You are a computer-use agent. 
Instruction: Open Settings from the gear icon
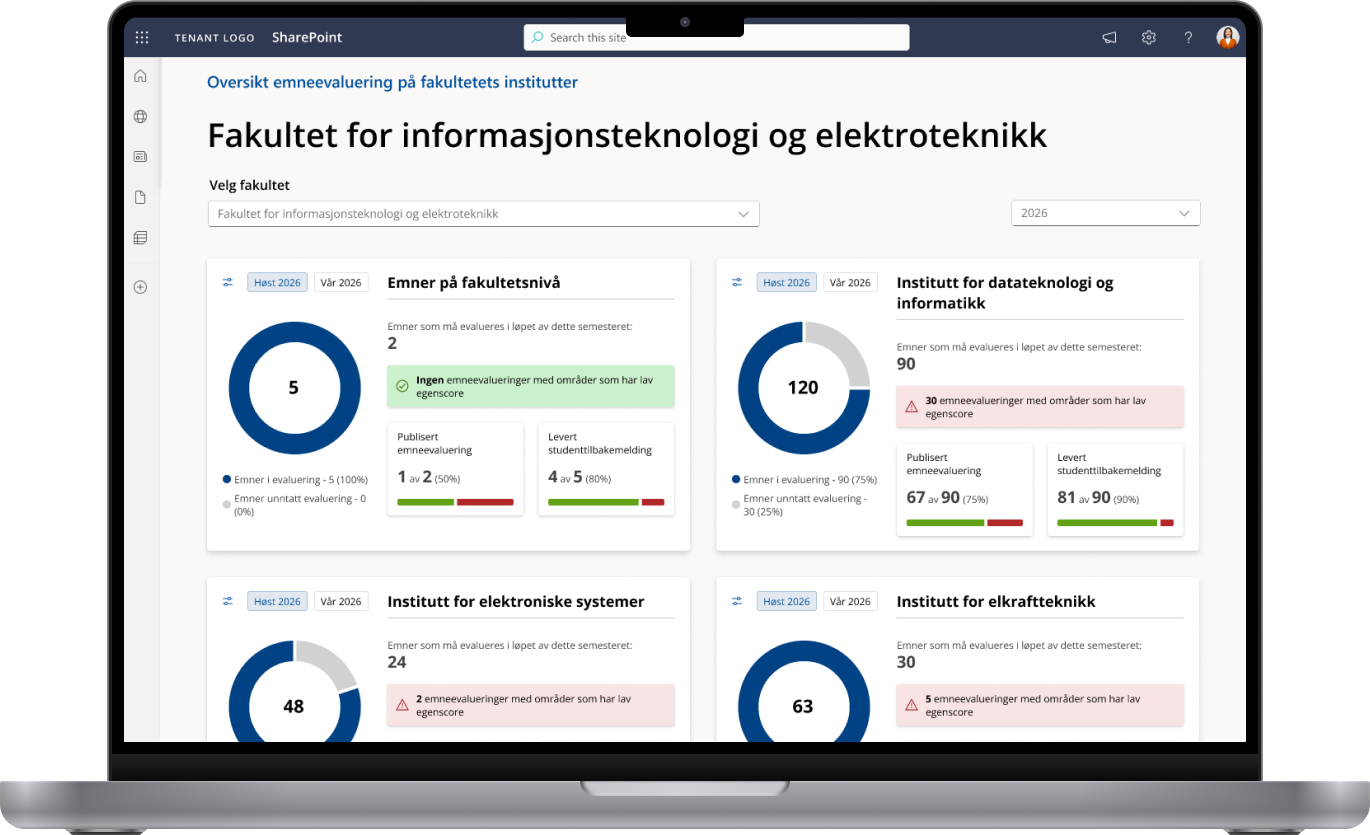click(1148, 37)
